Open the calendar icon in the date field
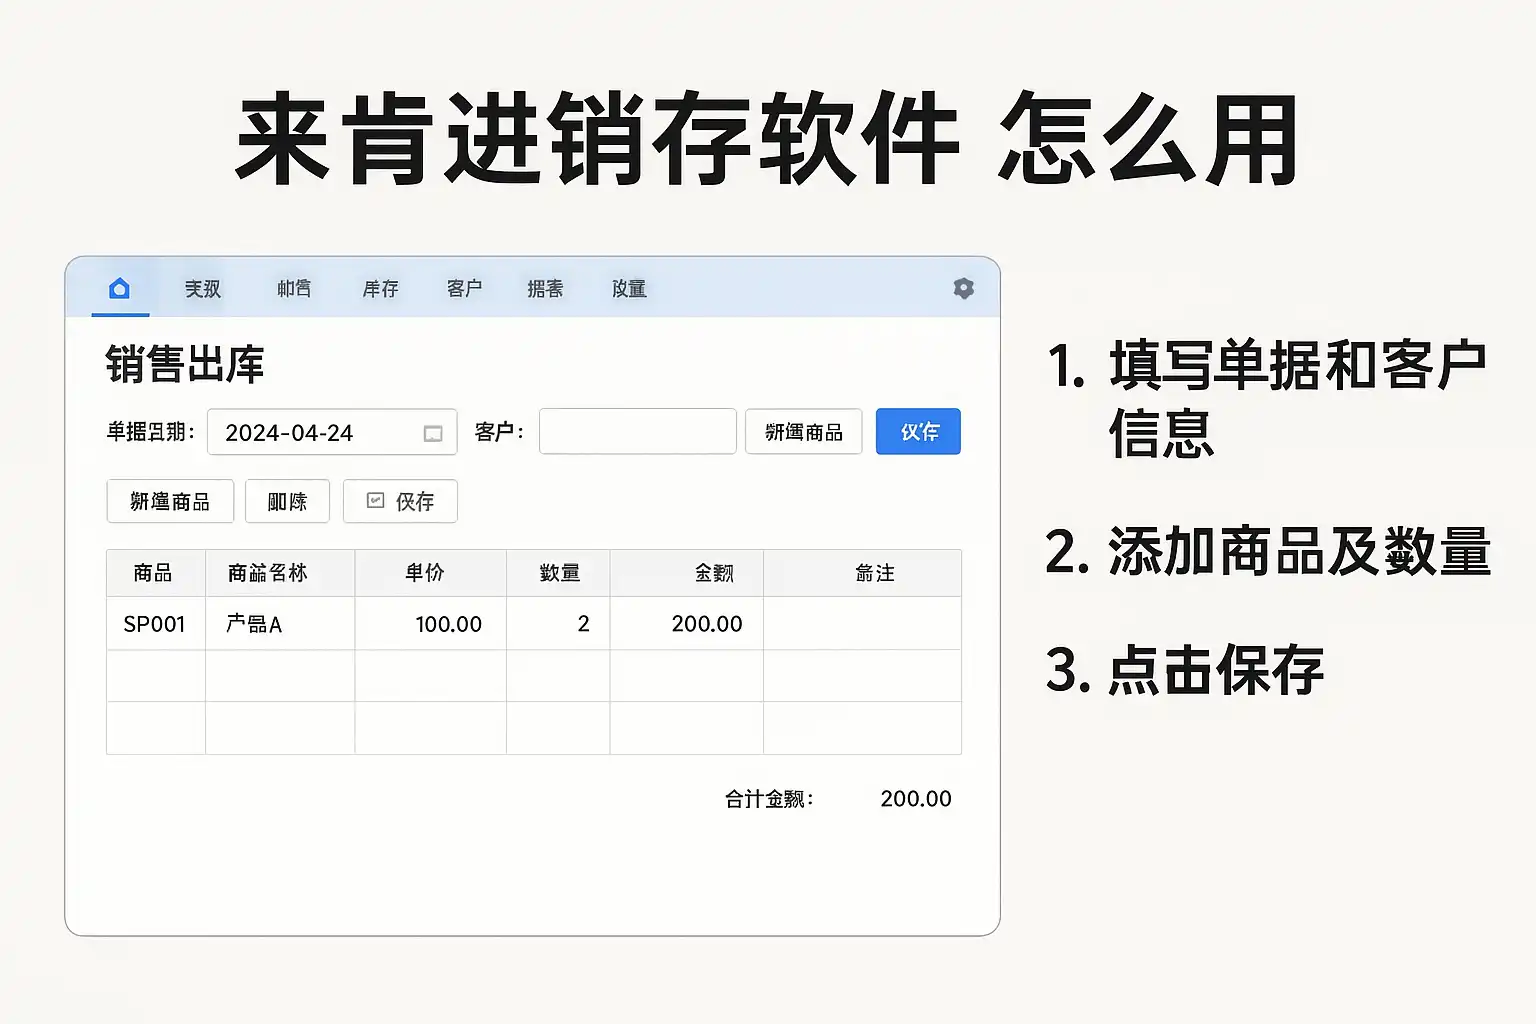 click(x=433, y=433)
